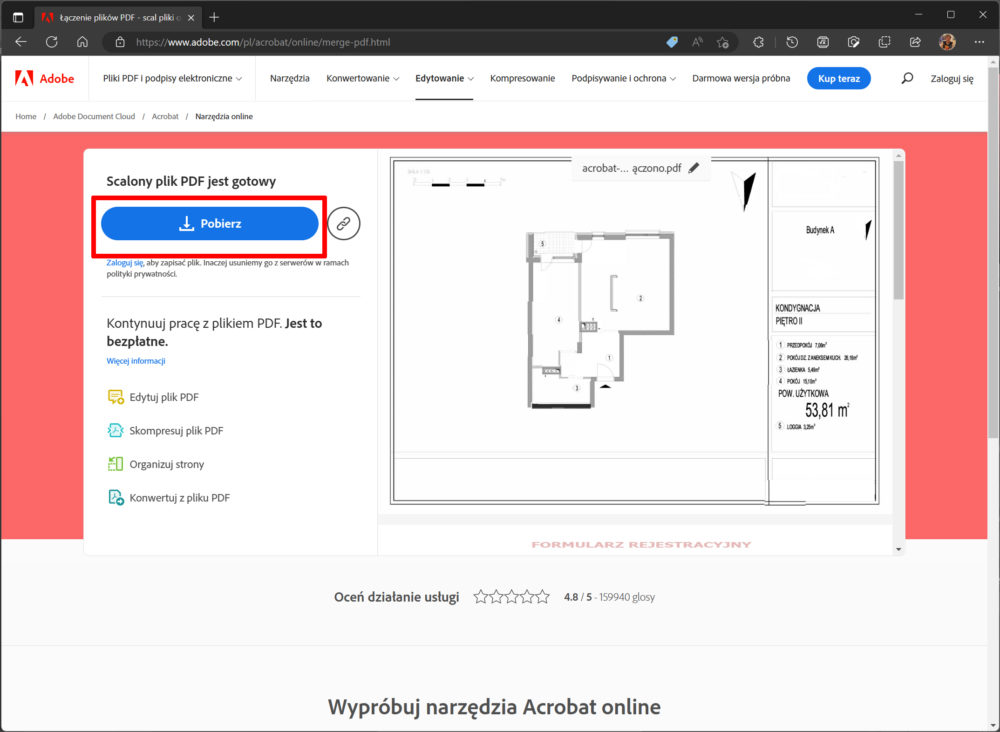Open a new tab with plus
1000x732 pixels.
pos(214,17)
